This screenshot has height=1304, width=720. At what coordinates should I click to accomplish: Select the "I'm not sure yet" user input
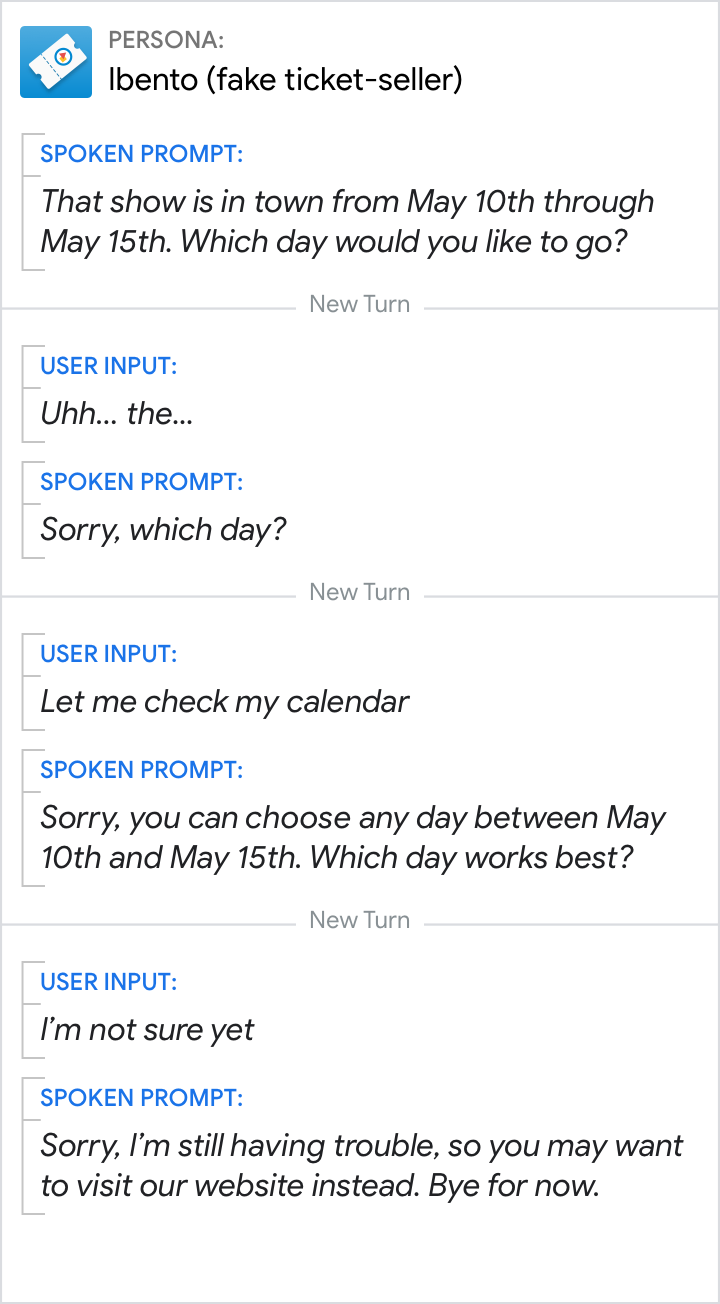(147, 1029)
